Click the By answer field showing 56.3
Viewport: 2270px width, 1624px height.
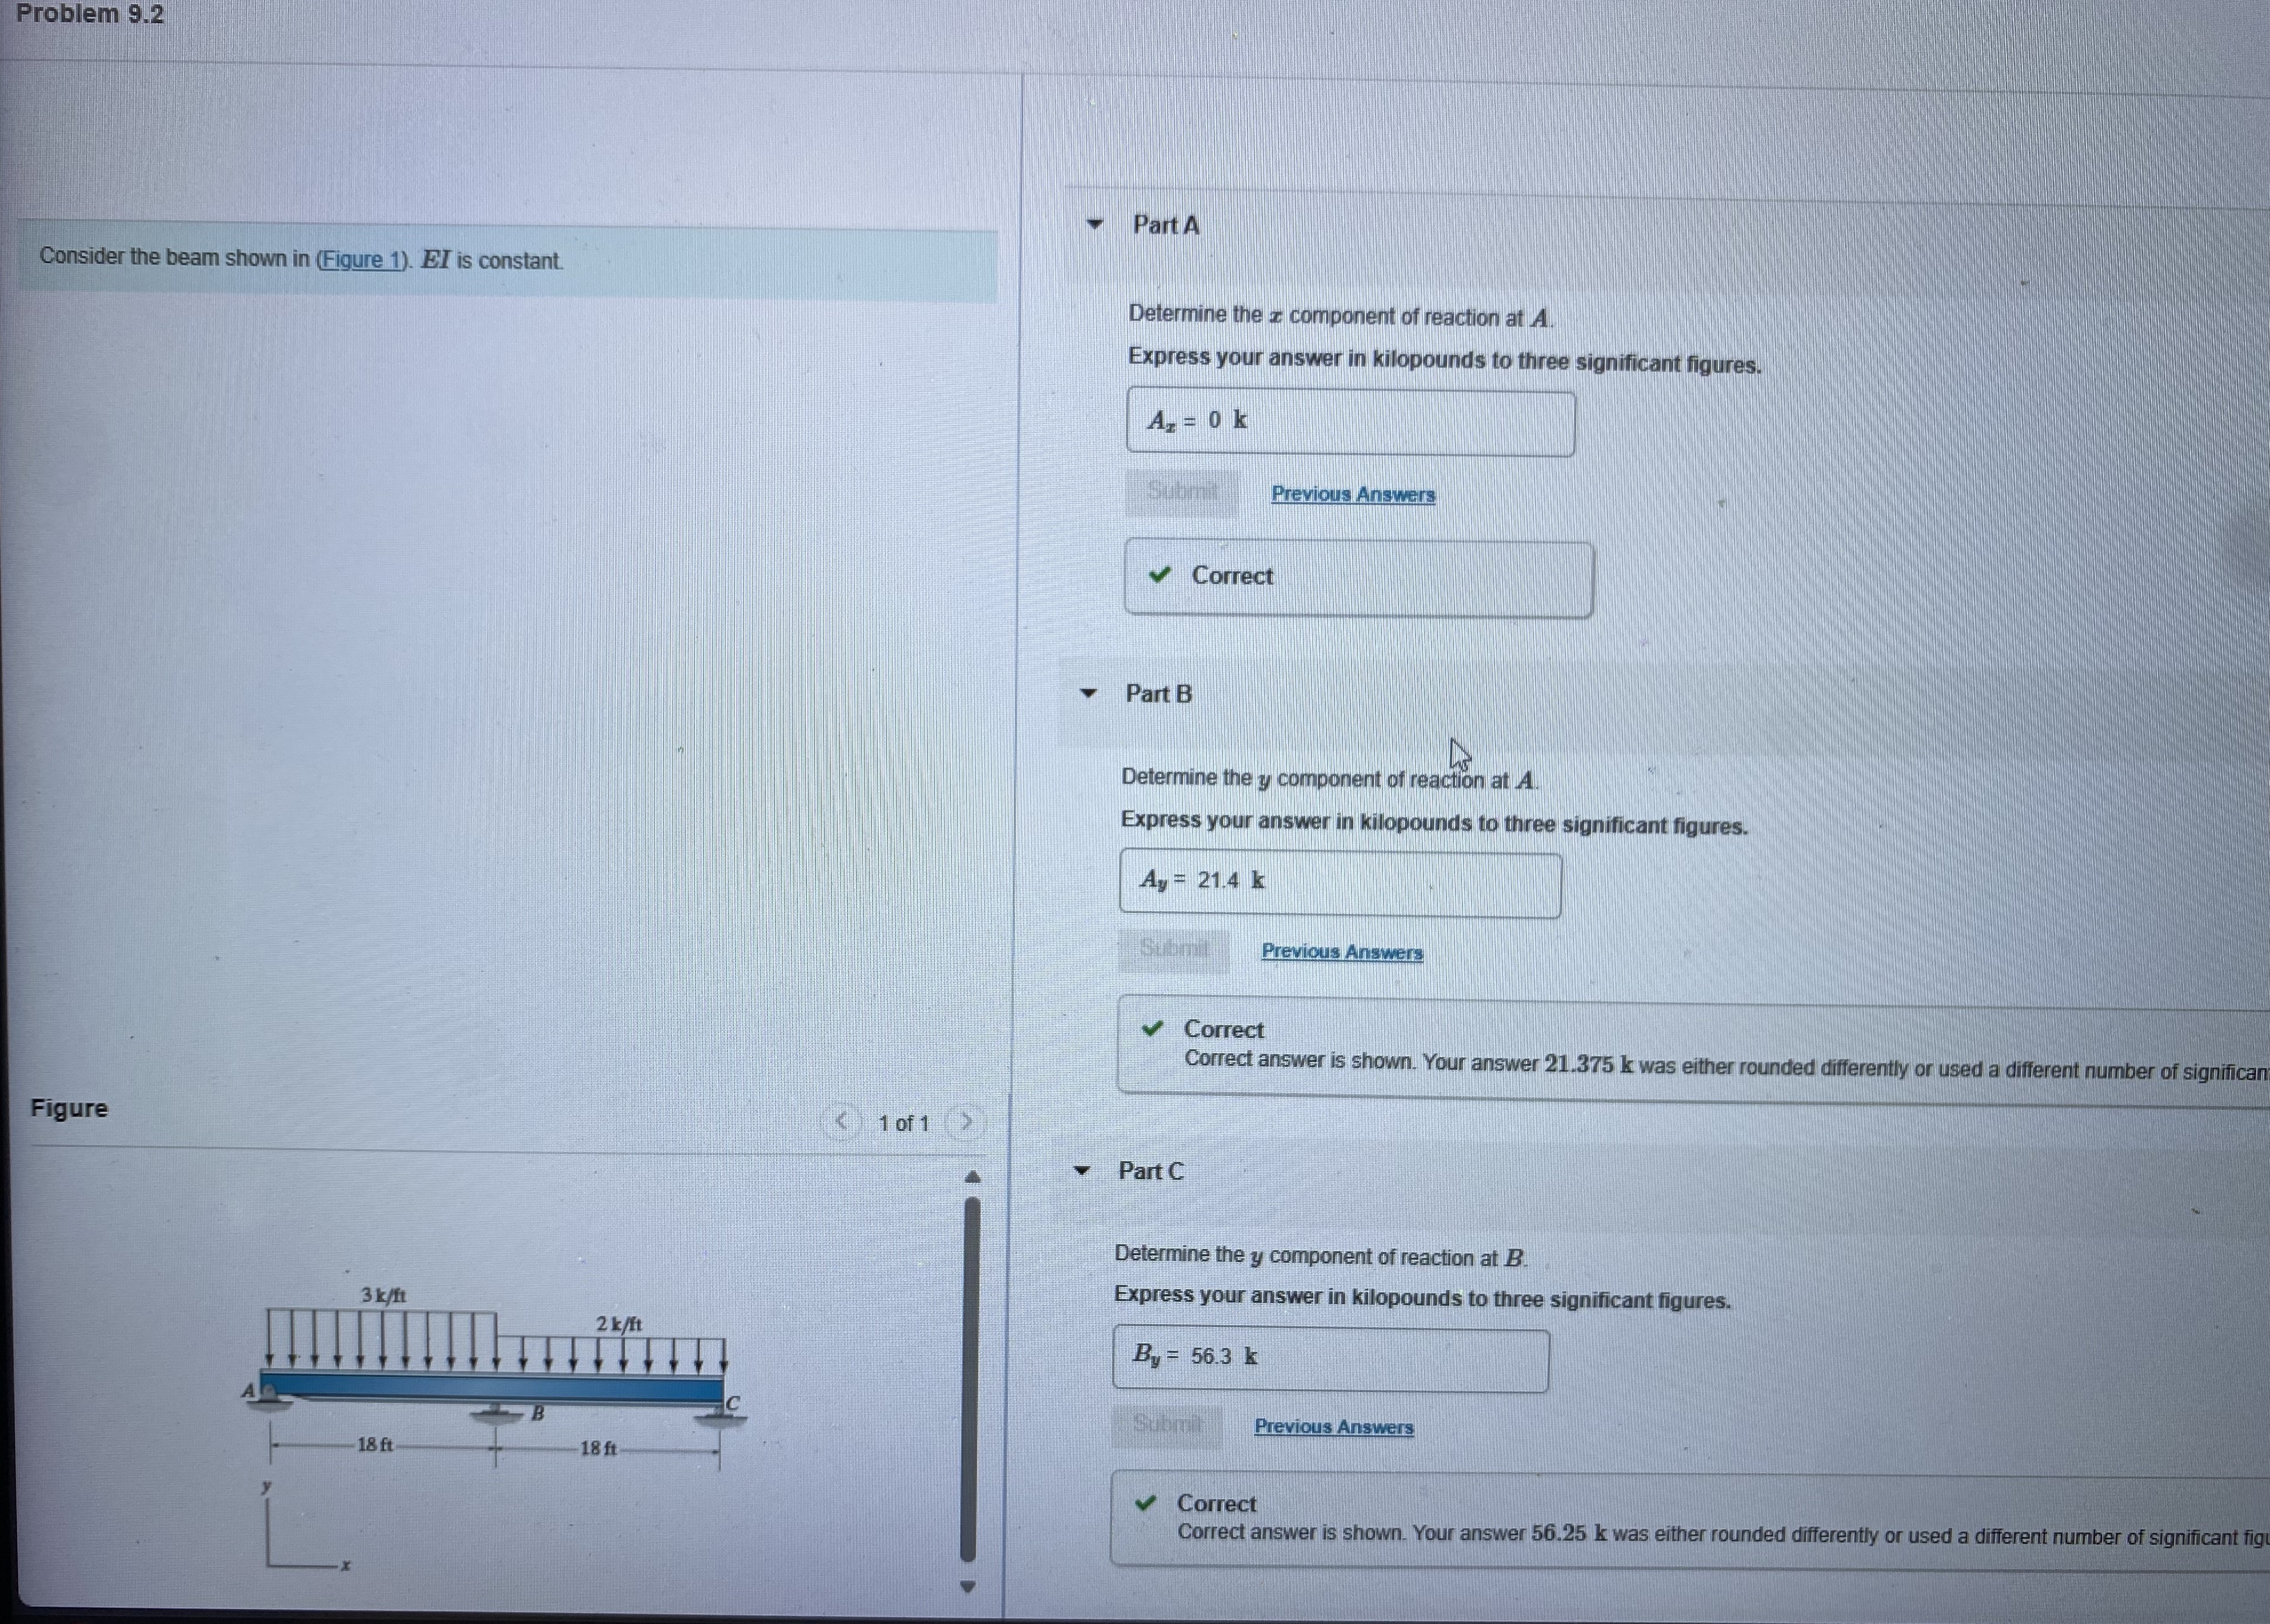[x=1330, y=1358]
